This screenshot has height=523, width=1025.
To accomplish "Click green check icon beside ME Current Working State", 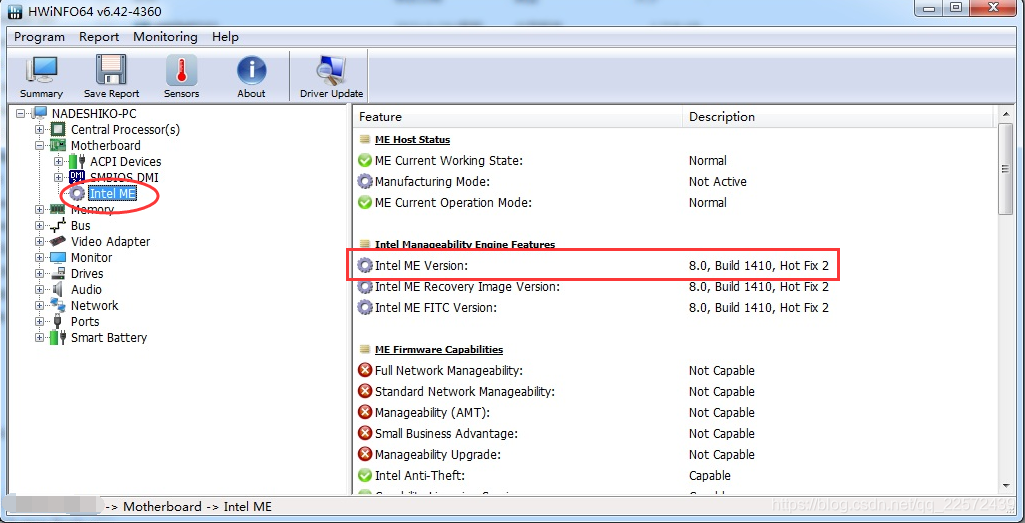I will click(365, 161).
